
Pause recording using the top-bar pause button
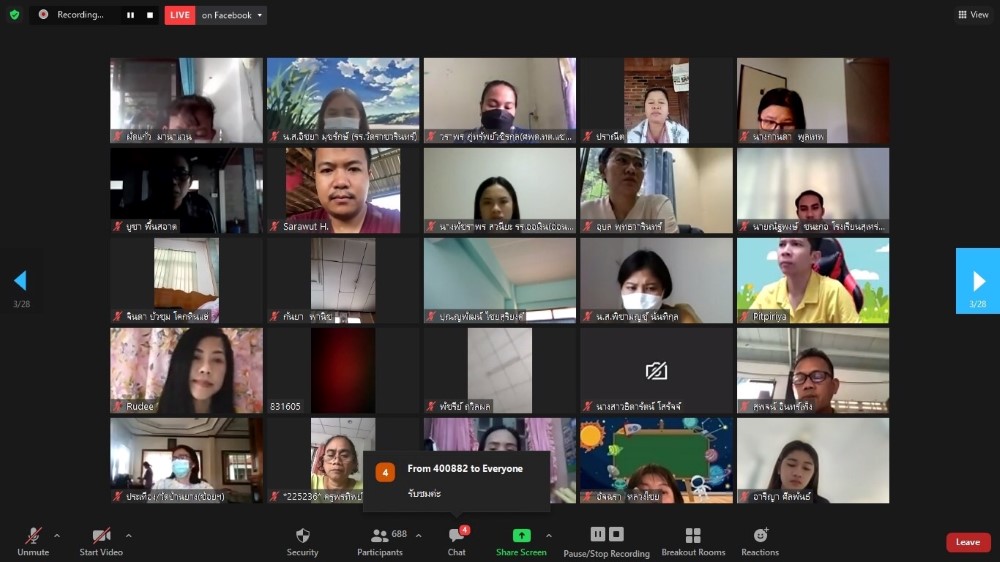click(x=130, y=15)
